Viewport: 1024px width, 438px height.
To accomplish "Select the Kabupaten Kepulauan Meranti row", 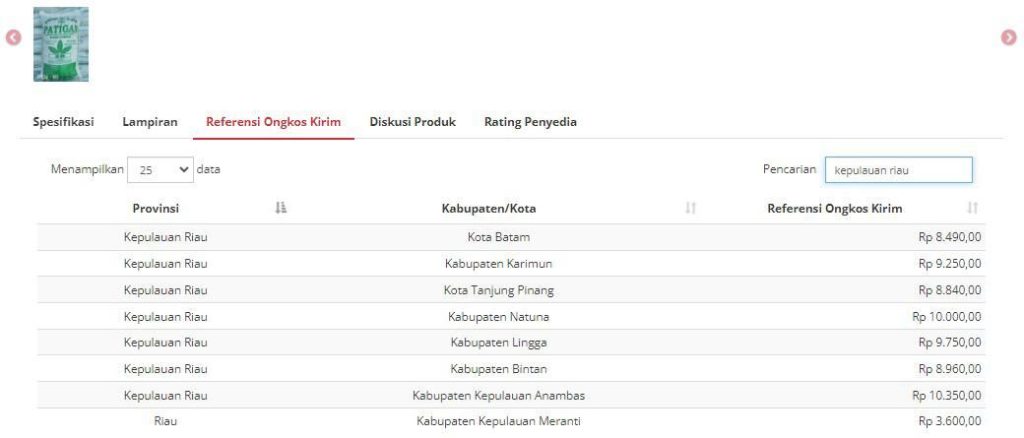I will (498, 421).
